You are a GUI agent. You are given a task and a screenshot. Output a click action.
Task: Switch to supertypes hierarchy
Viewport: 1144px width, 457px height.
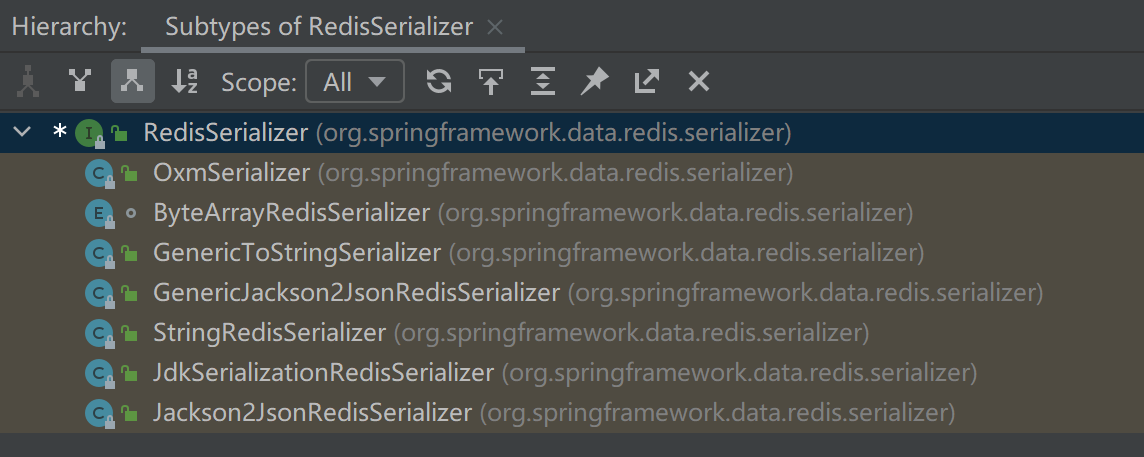tap(81, 81)
